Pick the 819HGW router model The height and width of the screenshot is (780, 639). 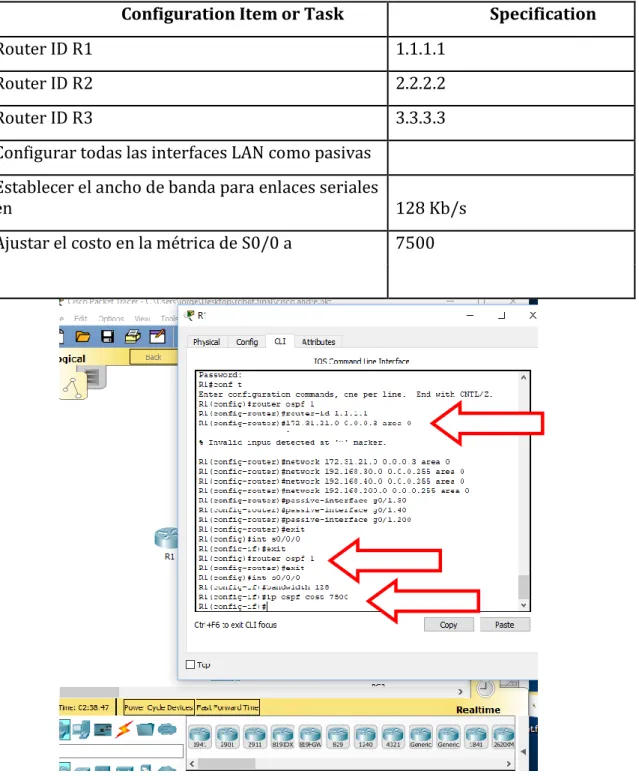pyautogui.click(x=310, y=737)
